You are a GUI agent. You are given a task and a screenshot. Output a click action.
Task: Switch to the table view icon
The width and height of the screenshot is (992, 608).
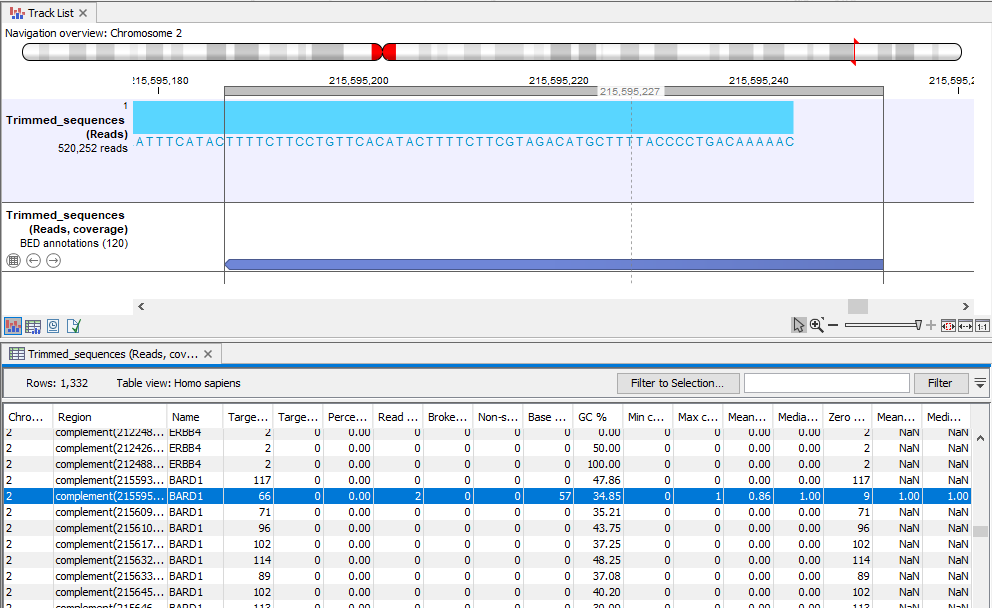[33, 326]
